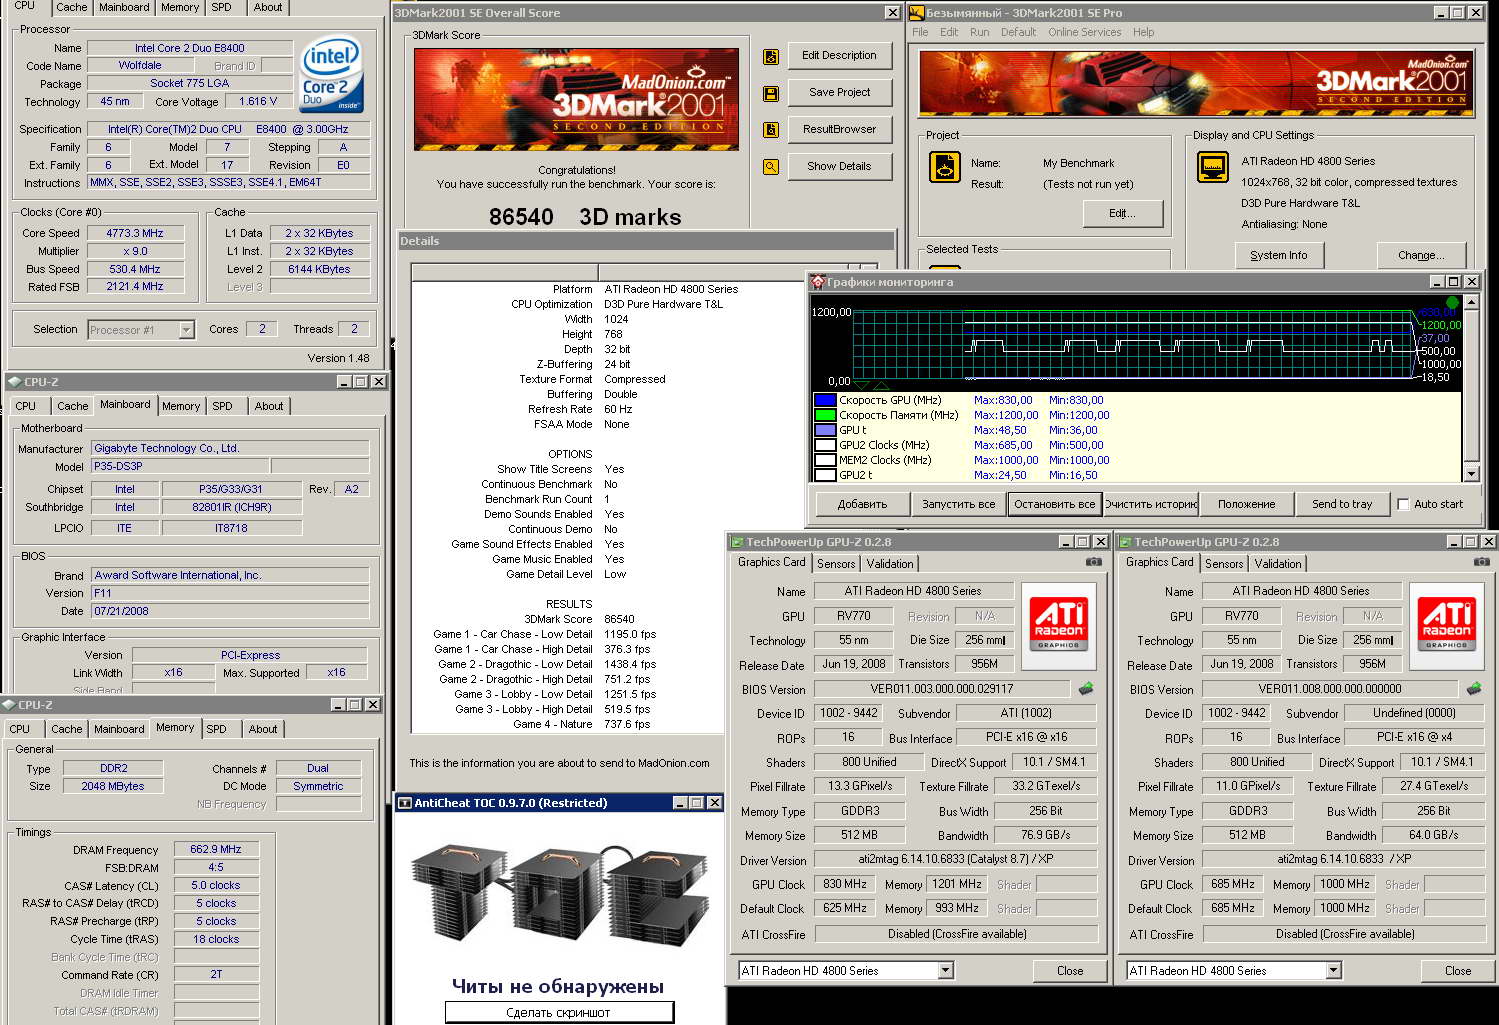The width and height of the screenshot is (1499, 1025).
Task: Open the right GPU-Z card selection dropdown
Action: click(x=1333, y=970)
